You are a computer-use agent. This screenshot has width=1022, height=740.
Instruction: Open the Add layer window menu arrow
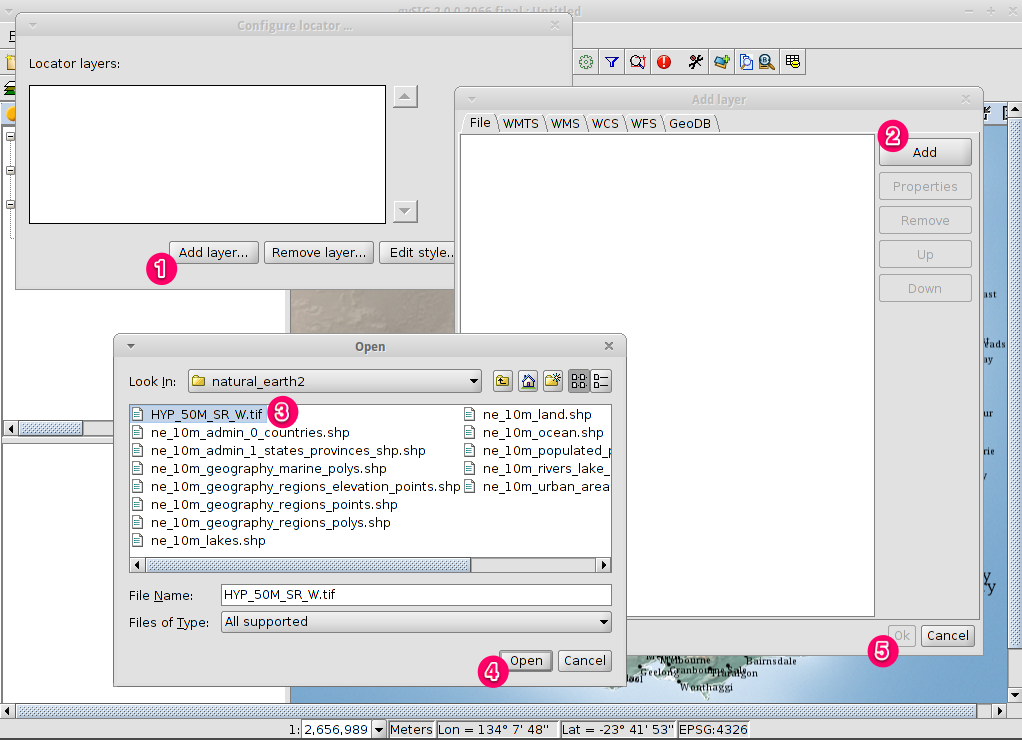pos(472,100)
